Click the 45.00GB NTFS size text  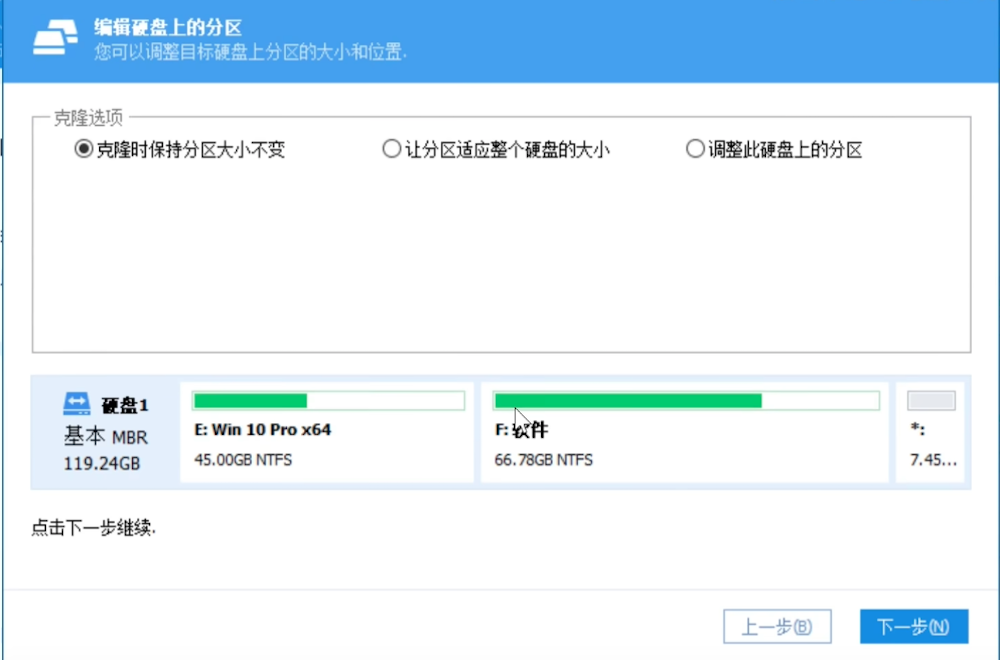243,460
